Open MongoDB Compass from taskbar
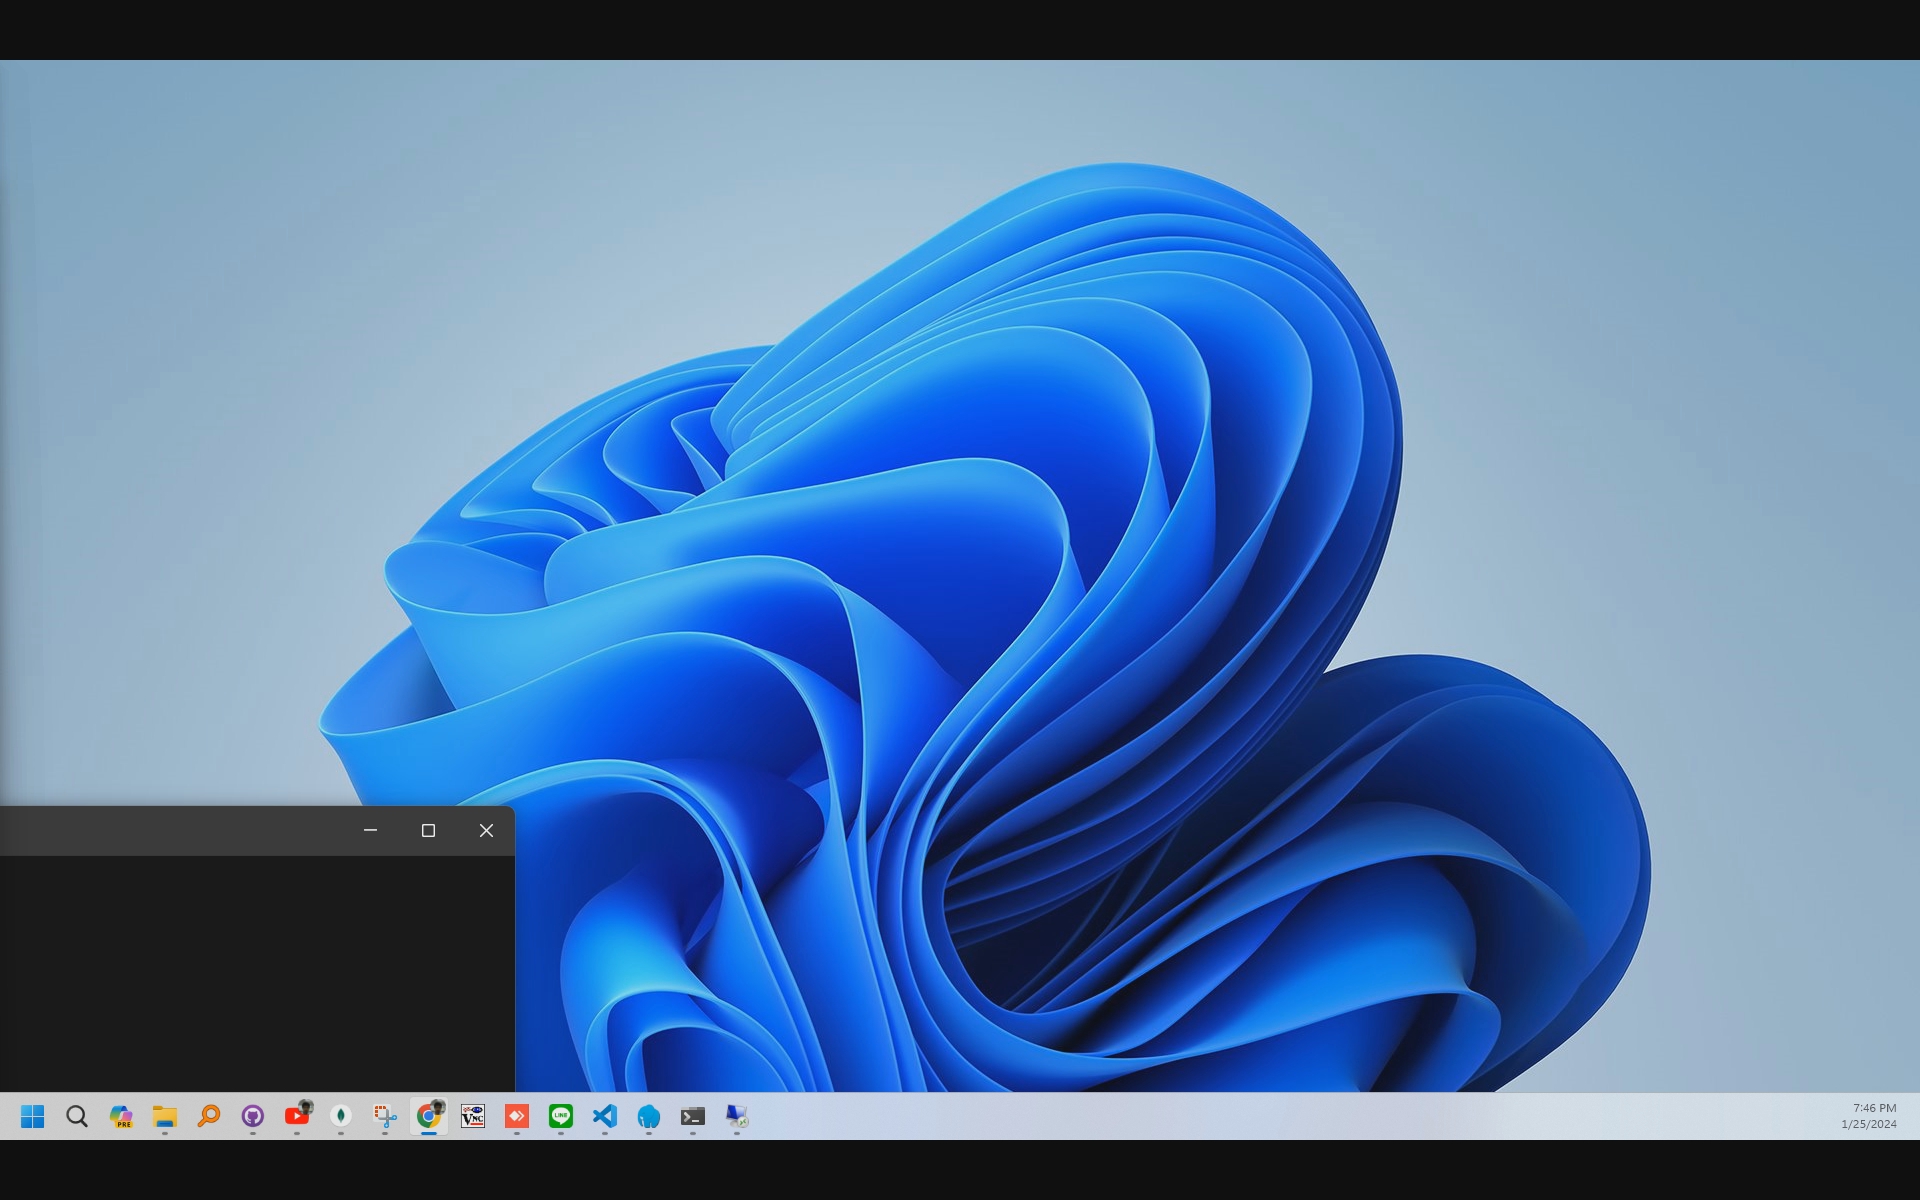The height and width of the screenshot is (1200, 1920). (x=341, y=1116)
